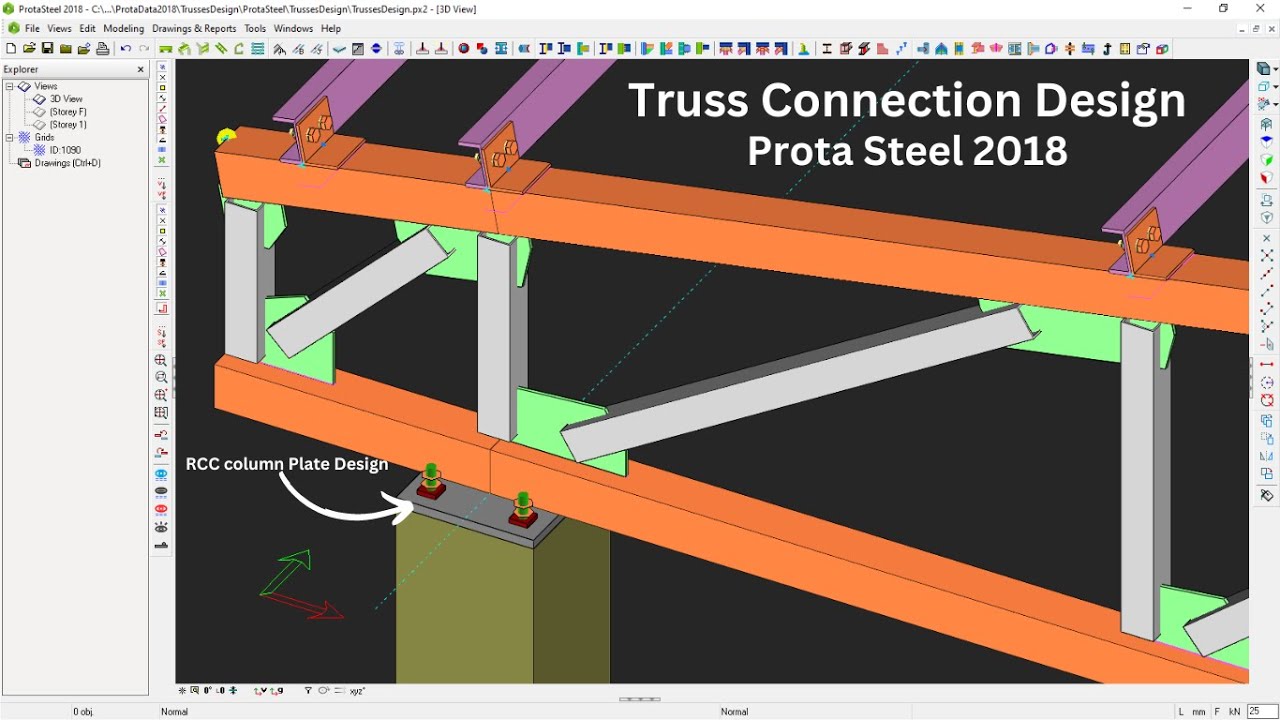Click the xyz" toggle in view bar
This screenshot has width=1280, height=720.
pos(357,691)
